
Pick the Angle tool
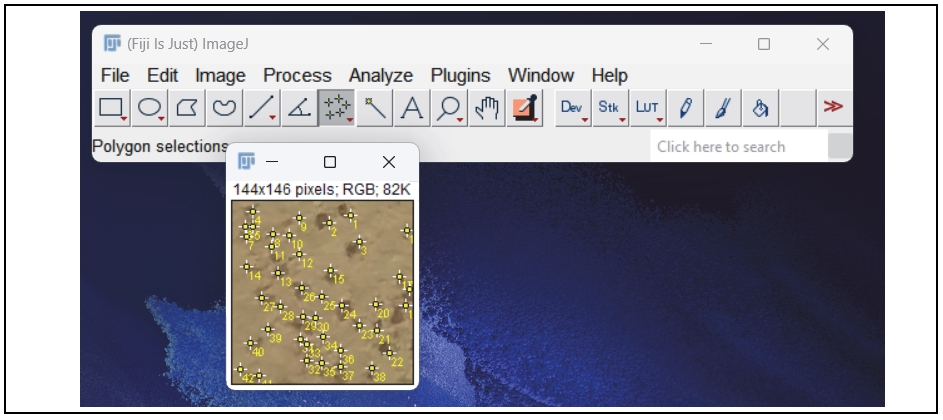click(x=297, y=108)
